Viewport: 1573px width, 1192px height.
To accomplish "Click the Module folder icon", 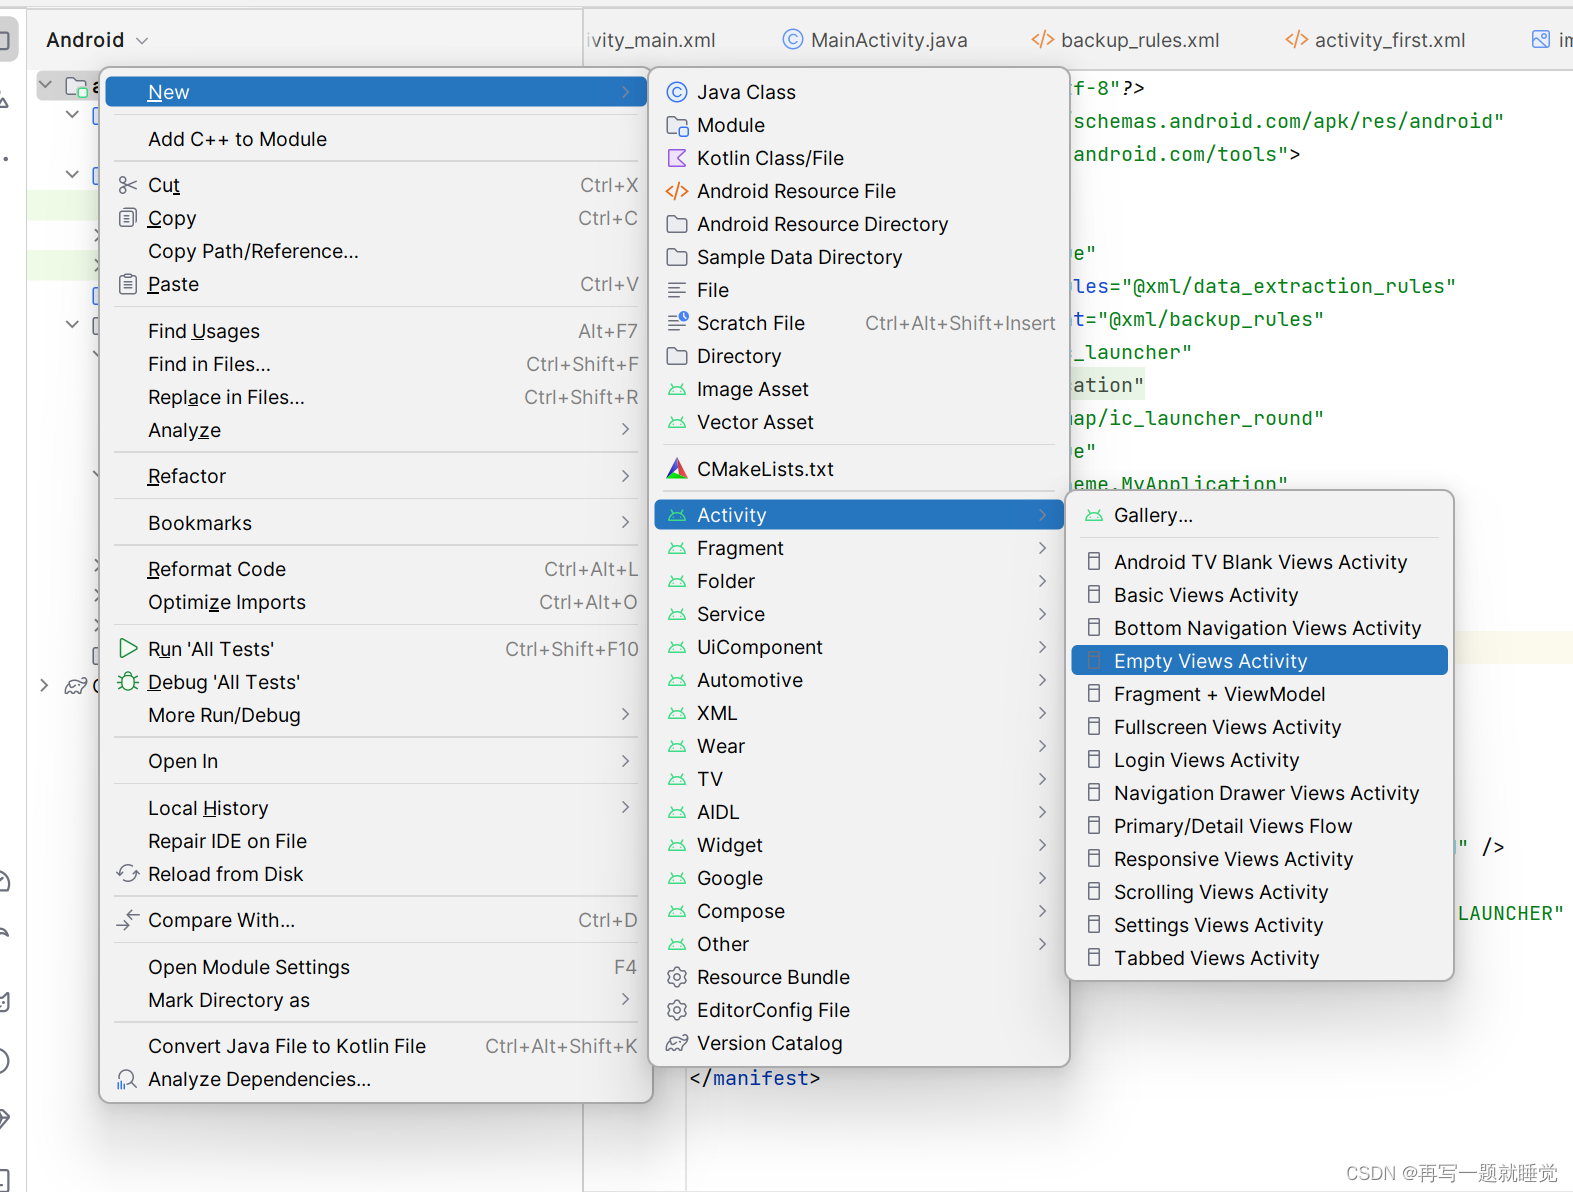I will click(677, 125).
